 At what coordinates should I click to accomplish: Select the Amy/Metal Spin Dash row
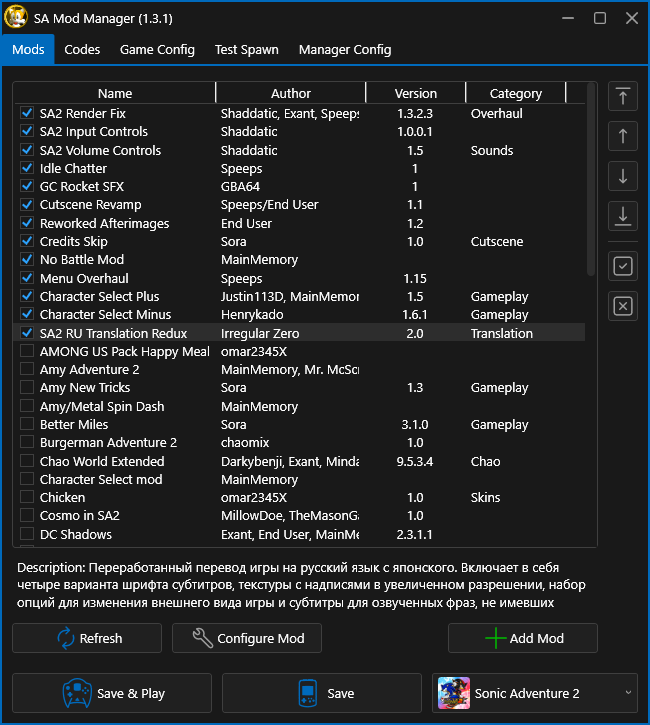coord(300,406)
